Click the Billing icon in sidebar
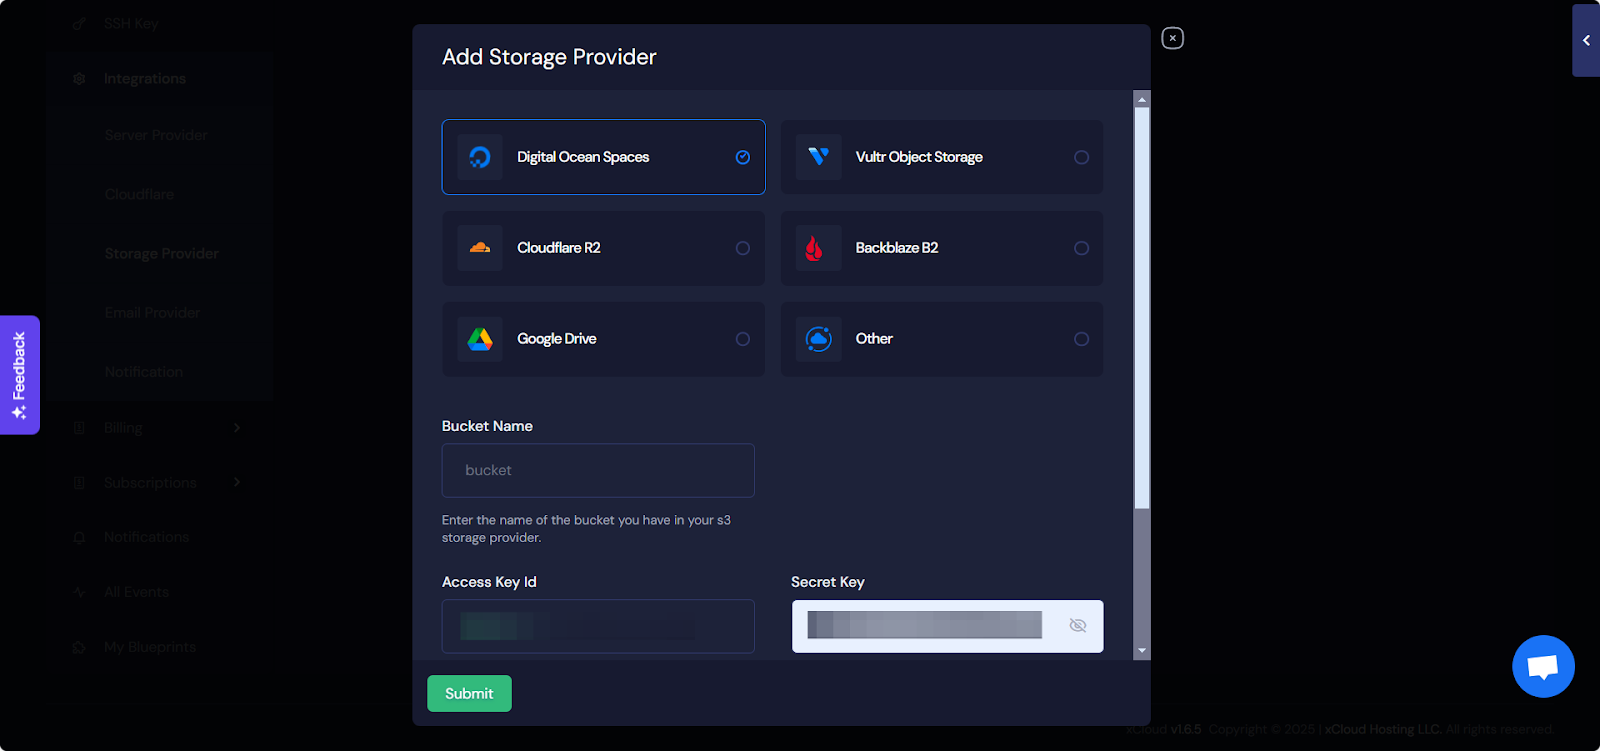 coord(79,428)
